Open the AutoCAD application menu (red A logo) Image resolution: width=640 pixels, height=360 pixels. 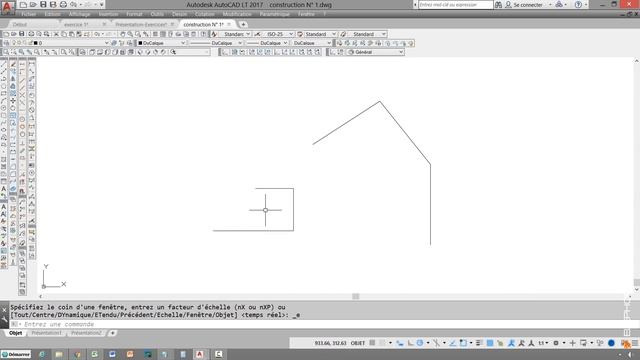7,7
